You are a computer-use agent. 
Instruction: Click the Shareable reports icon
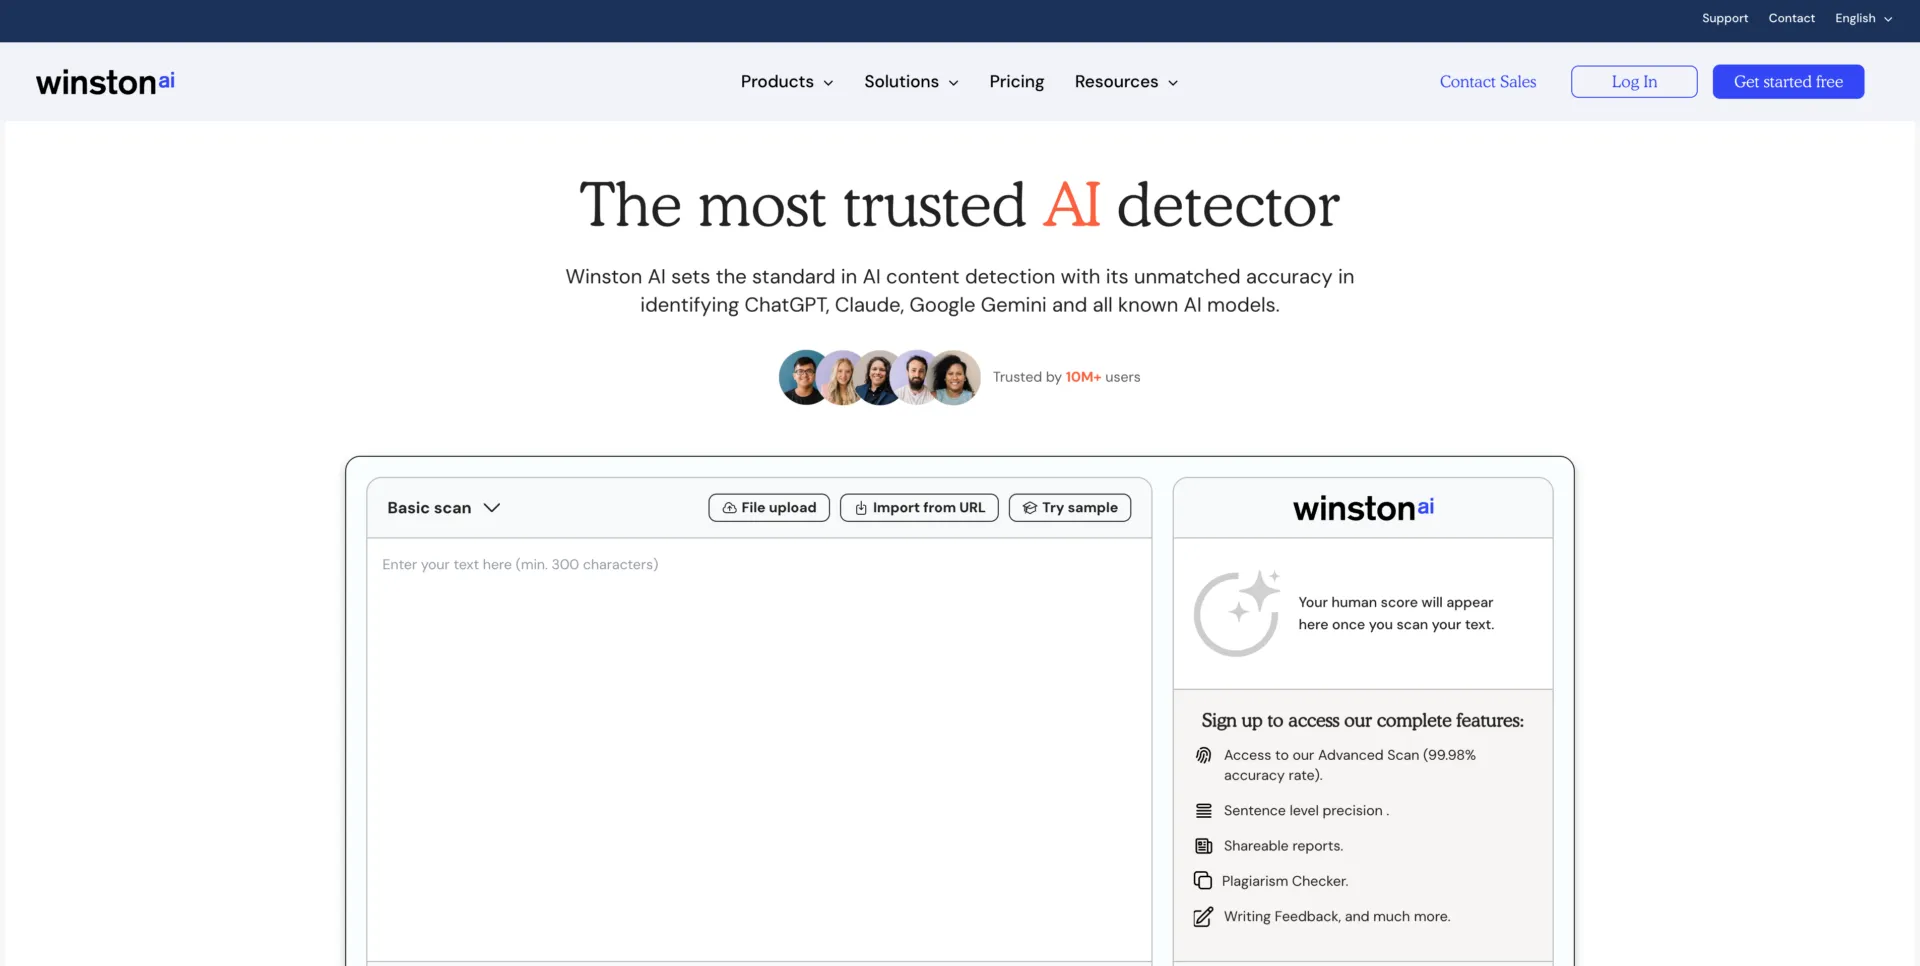coord(1203,846)
